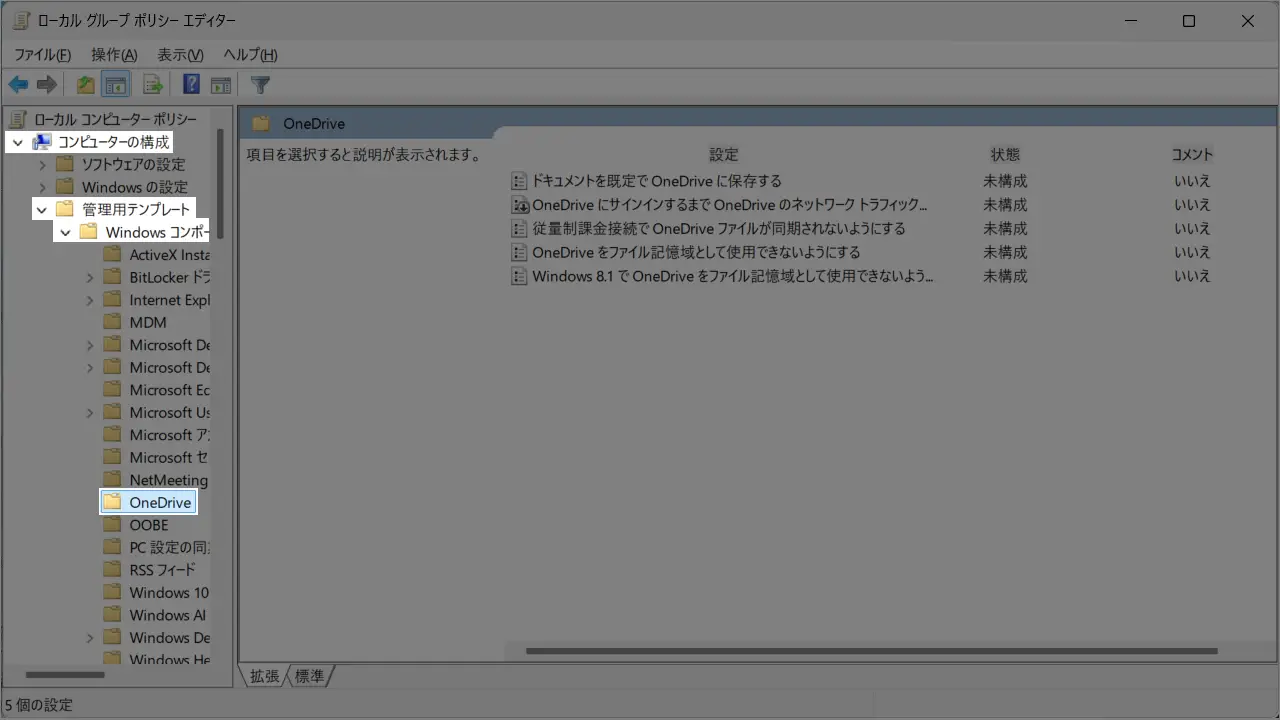Toggle the show/hide console tree icon
The width and height of the screenshot is (1280, 720).
(x=116, y=85)
